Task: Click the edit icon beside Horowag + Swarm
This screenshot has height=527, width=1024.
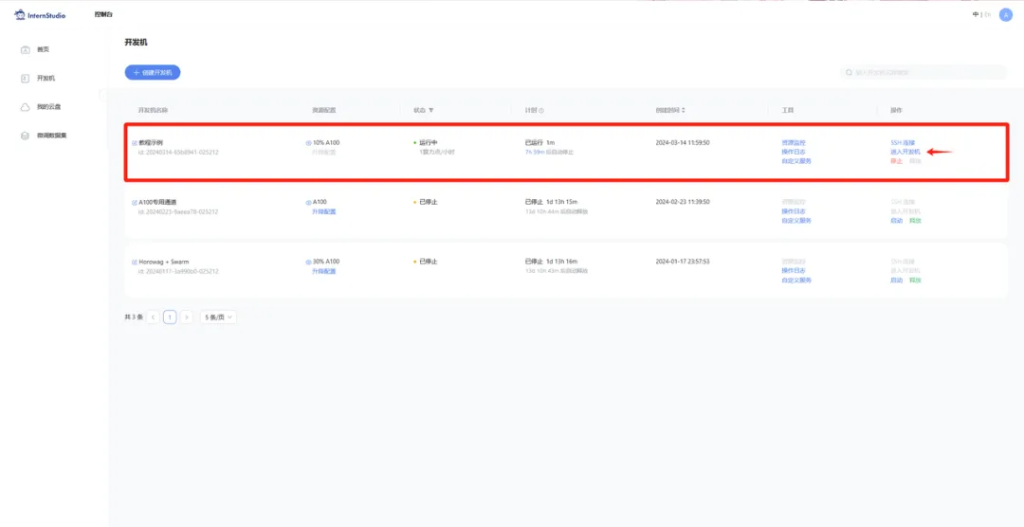Action: point(134,261)
